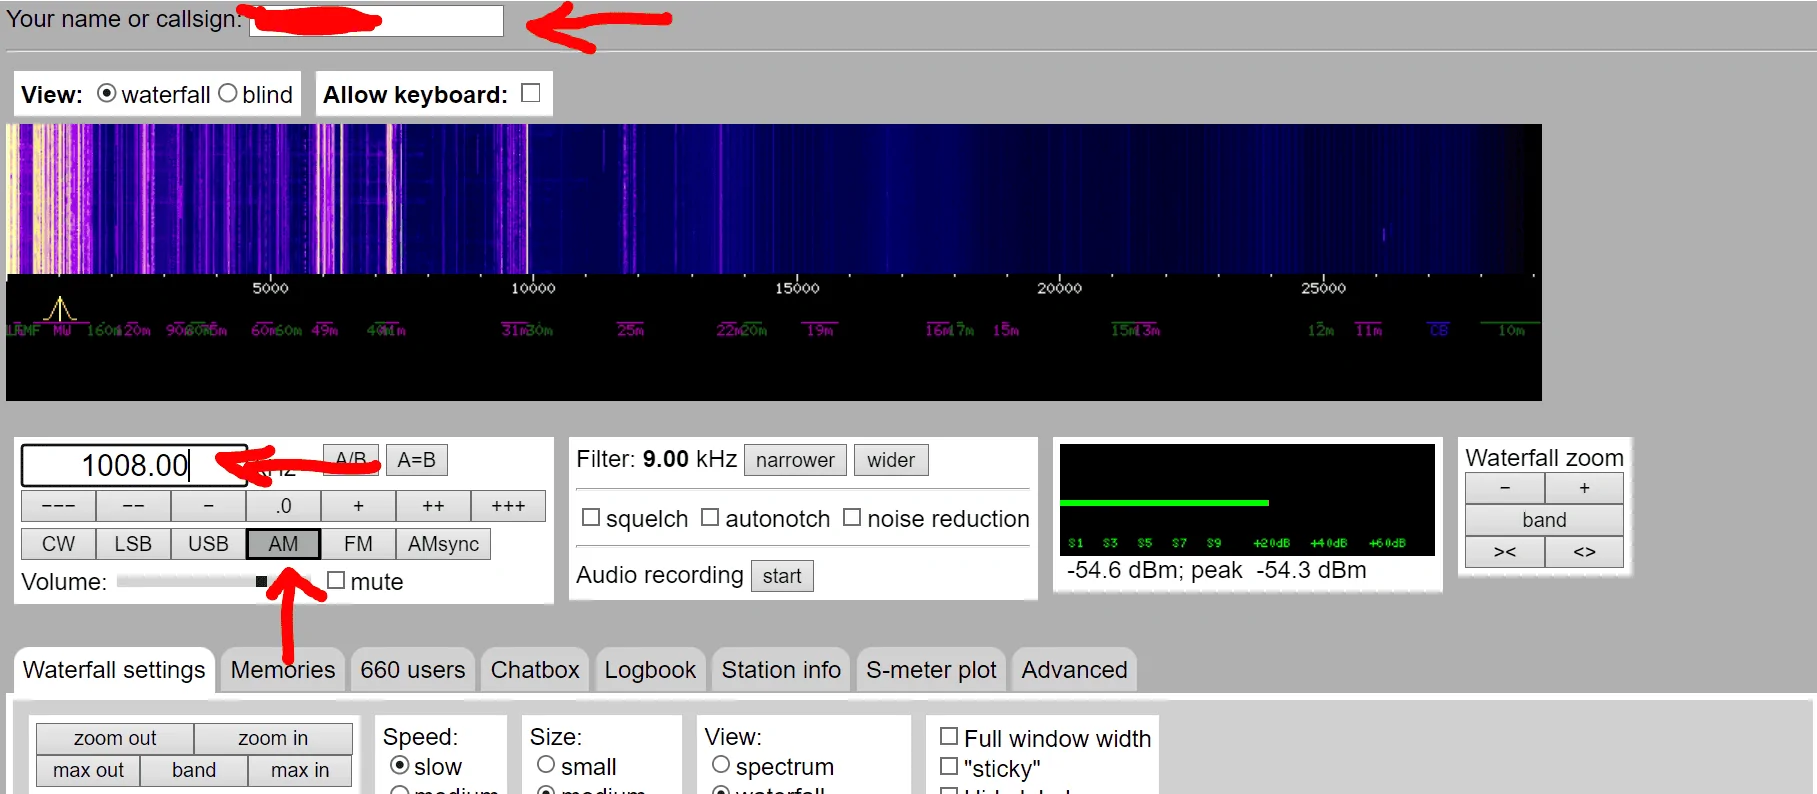The height and width of the screenshot is (794, 1817).
Task: Click the frequency input field
Action: click(134, 465)
